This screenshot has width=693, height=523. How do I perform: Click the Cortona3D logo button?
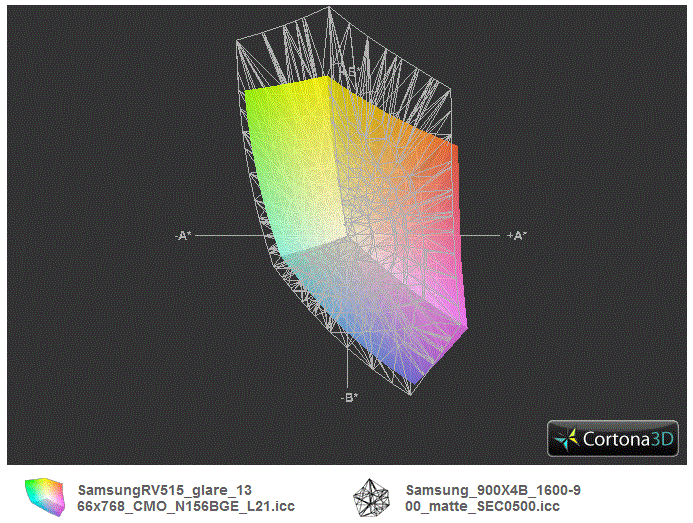(613, 438)
